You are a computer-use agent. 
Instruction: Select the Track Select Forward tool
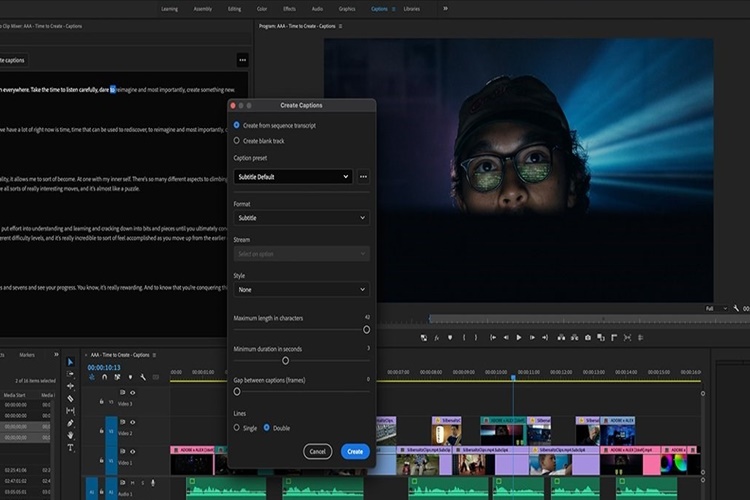(70, 374)
